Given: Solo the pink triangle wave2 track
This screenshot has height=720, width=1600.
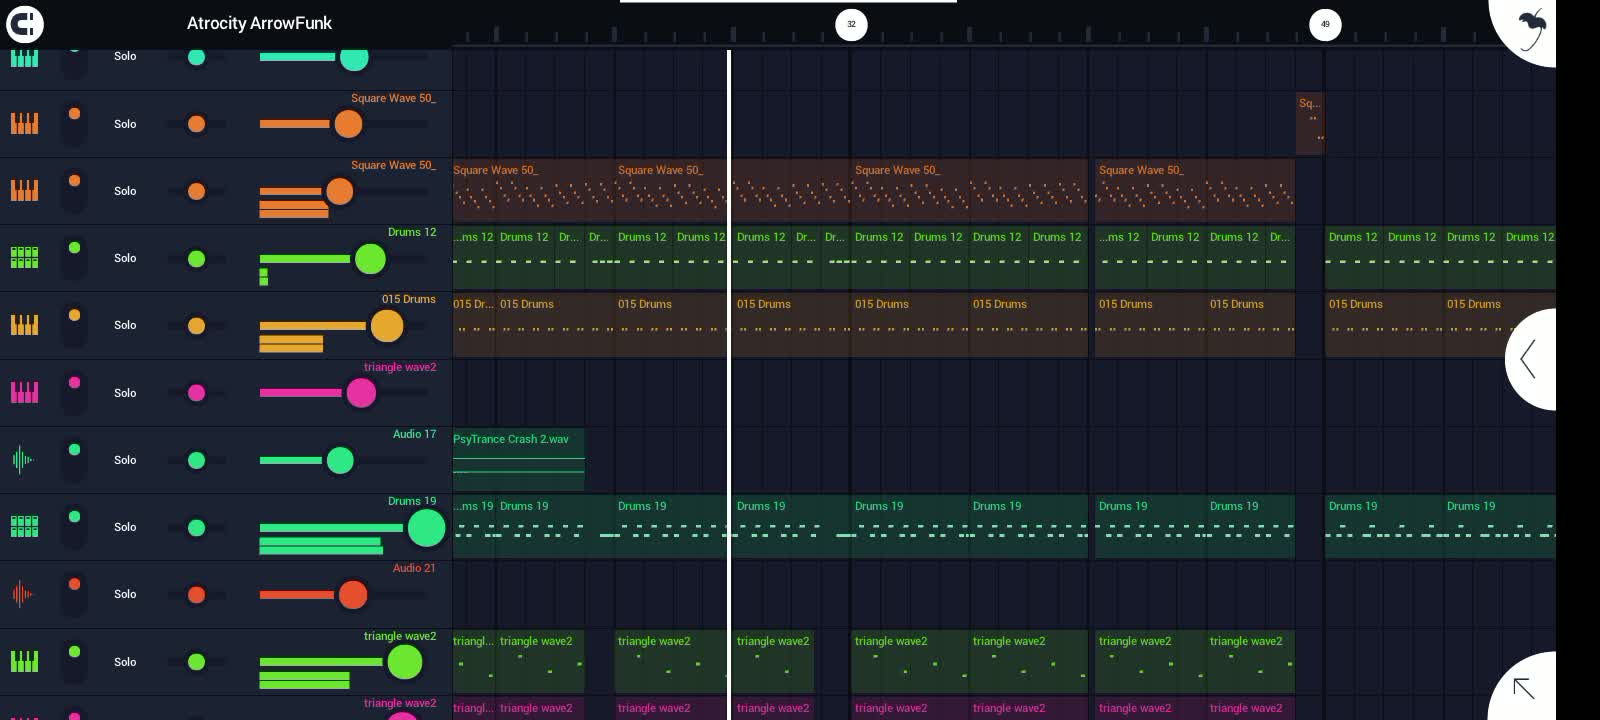Looking at the screenshot, I should coord(125,393).
